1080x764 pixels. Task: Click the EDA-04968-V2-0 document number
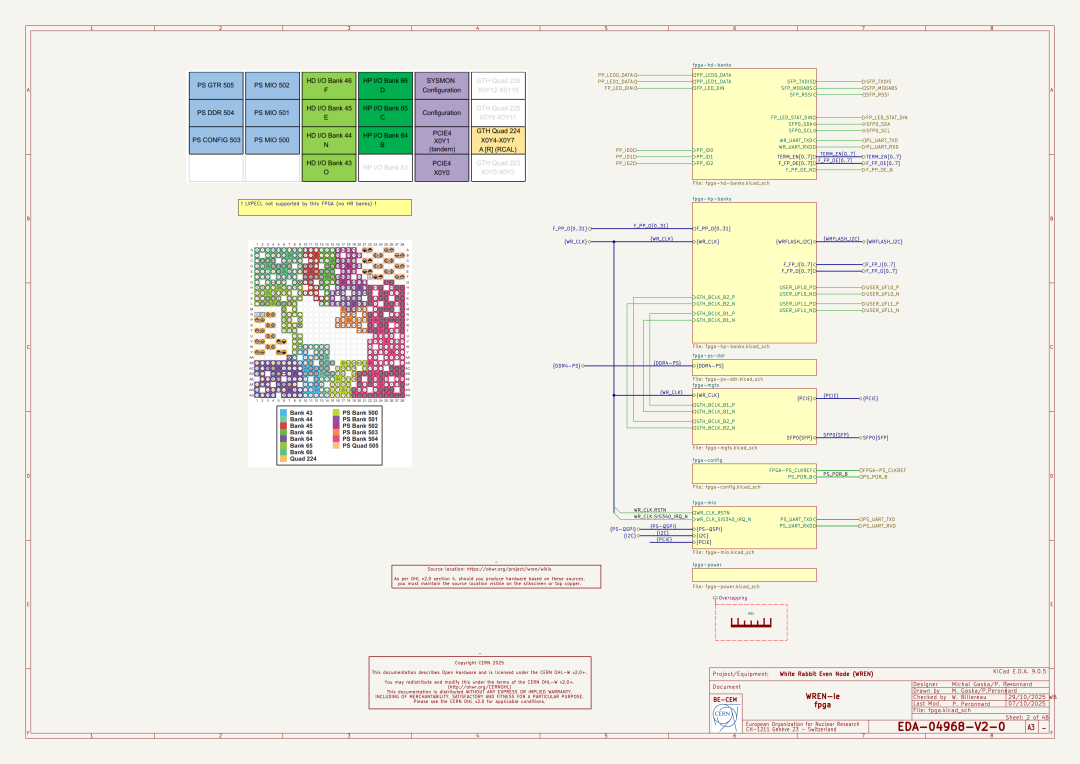coord(951,727)
